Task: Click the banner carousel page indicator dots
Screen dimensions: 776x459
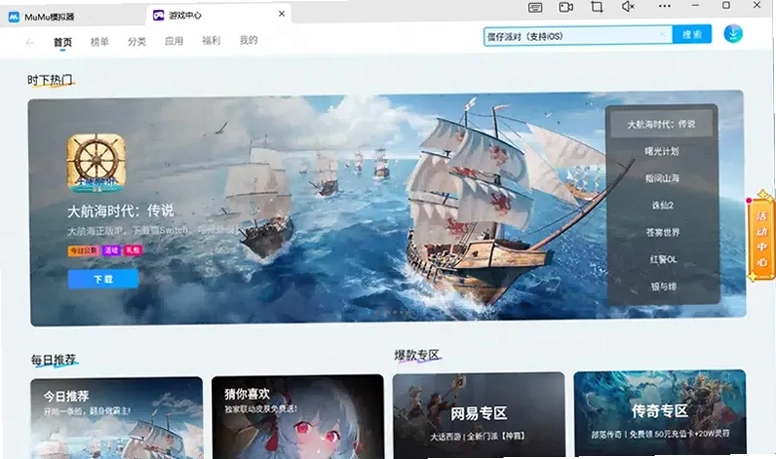Action: [388, 312]
